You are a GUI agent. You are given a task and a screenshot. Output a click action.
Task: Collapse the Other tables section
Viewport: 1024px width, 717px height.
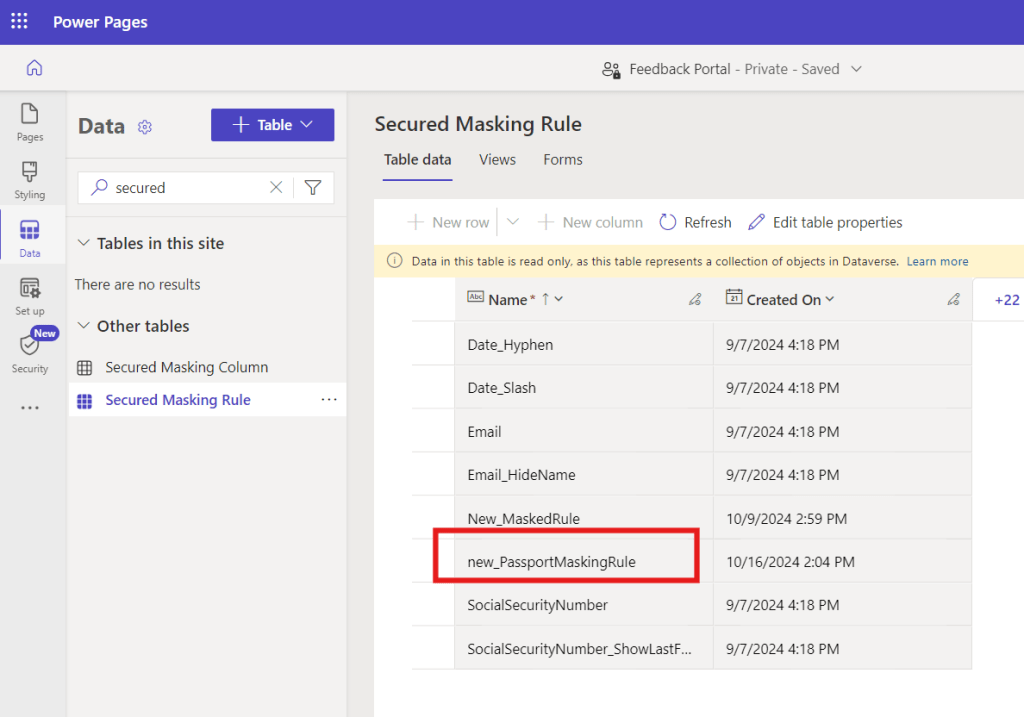point(83,326)
